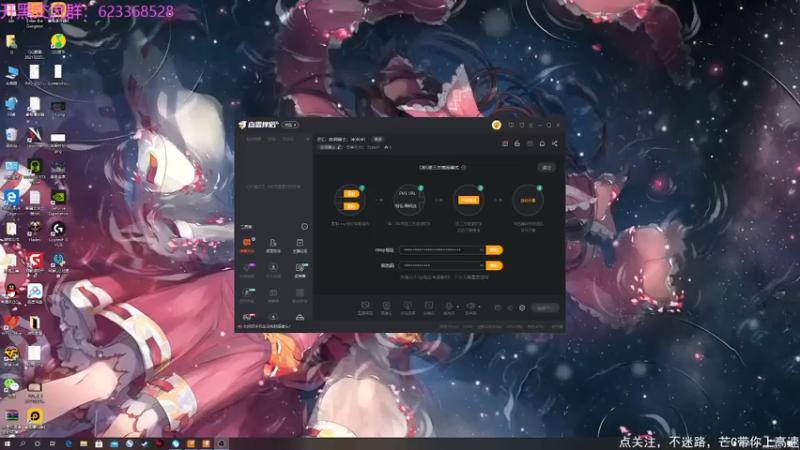800x450 pixels.
Task: Open second-row toolbox tool with purple badge
Action: coord(247,270)
